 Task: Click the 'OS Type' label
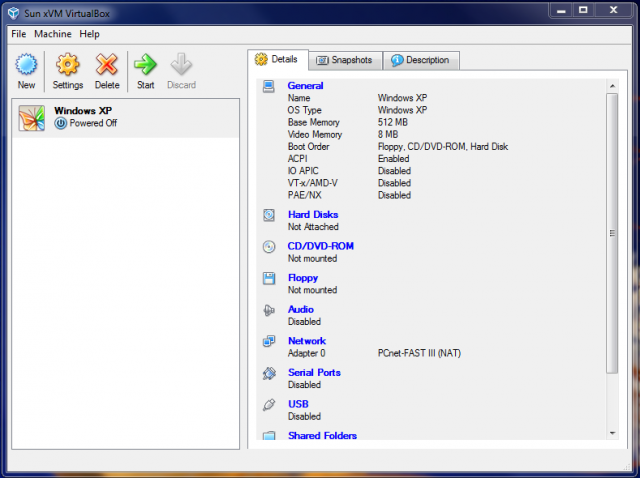pyautogui.click(x=304, y=110)
